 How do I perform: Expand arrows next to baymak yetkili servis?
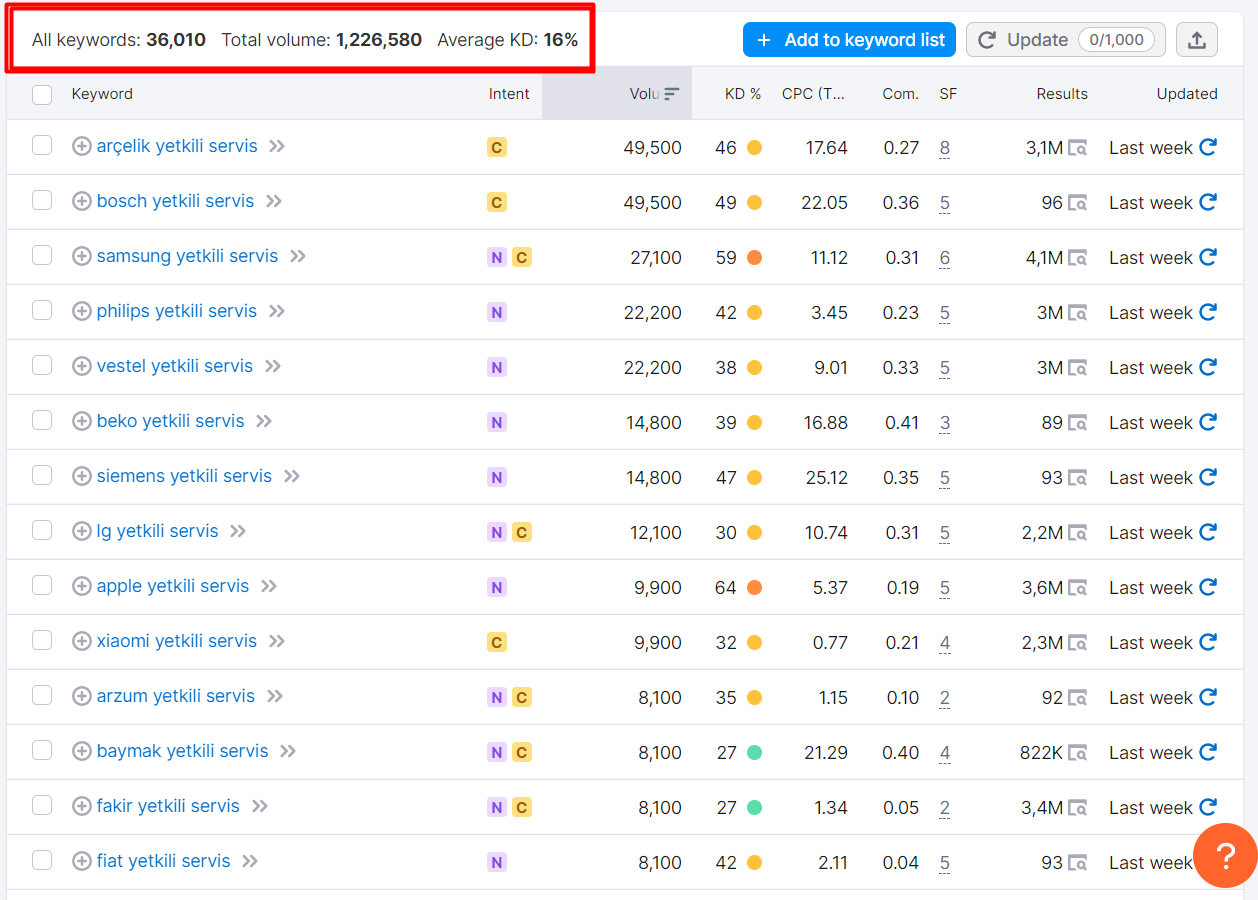288,751
